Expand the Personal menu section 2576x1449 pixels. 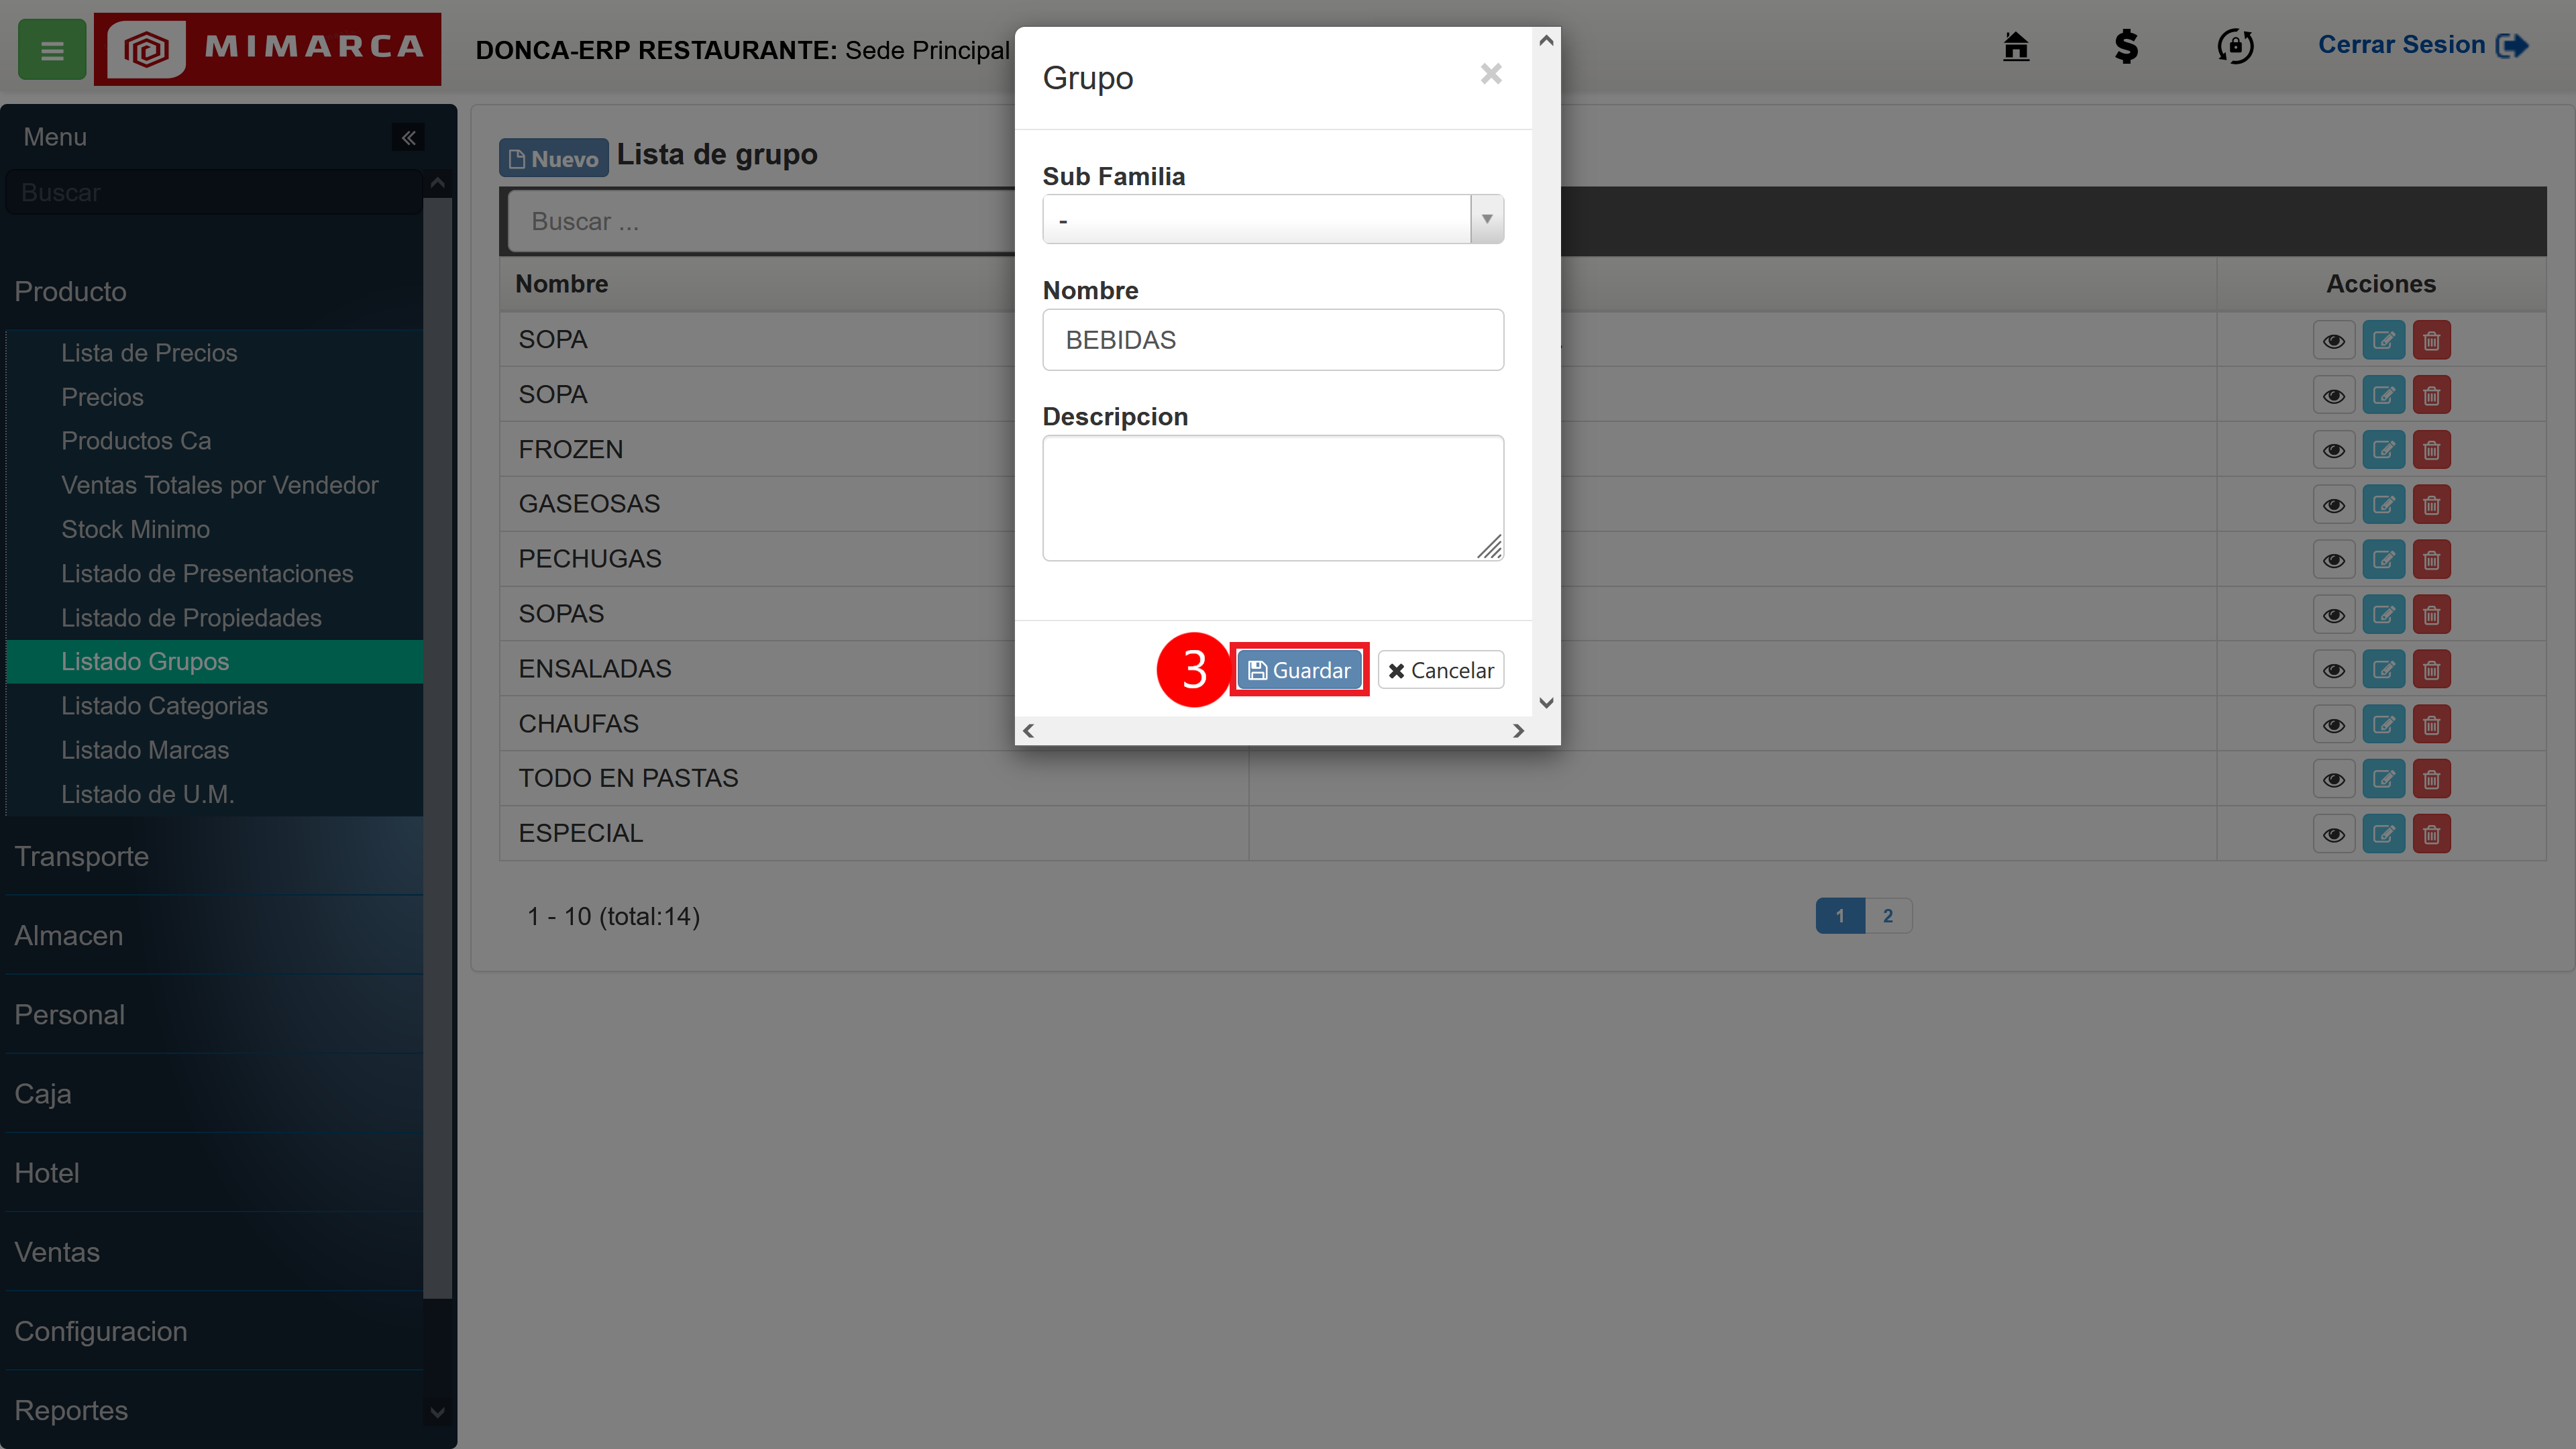tap(214, 1015)
